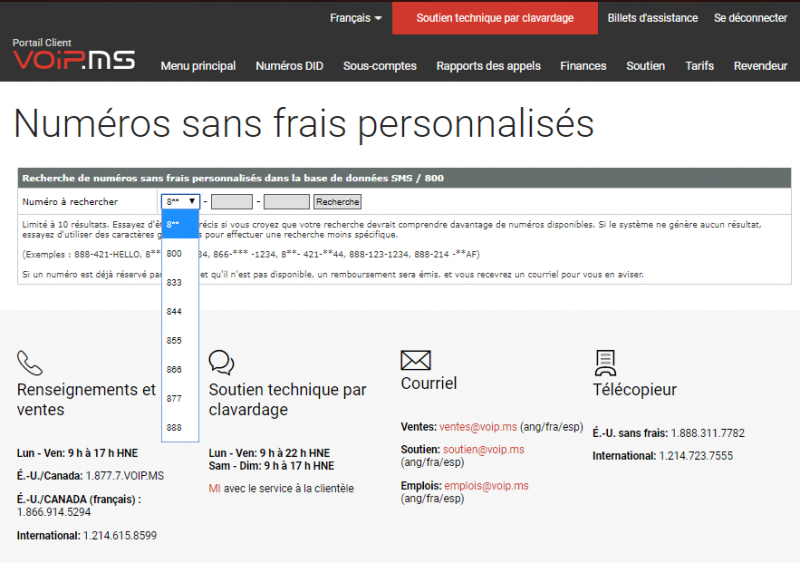Open the Sous-comptes menu
The height and width of the screenshot is (563, 800).
click(x=380, y=66)
